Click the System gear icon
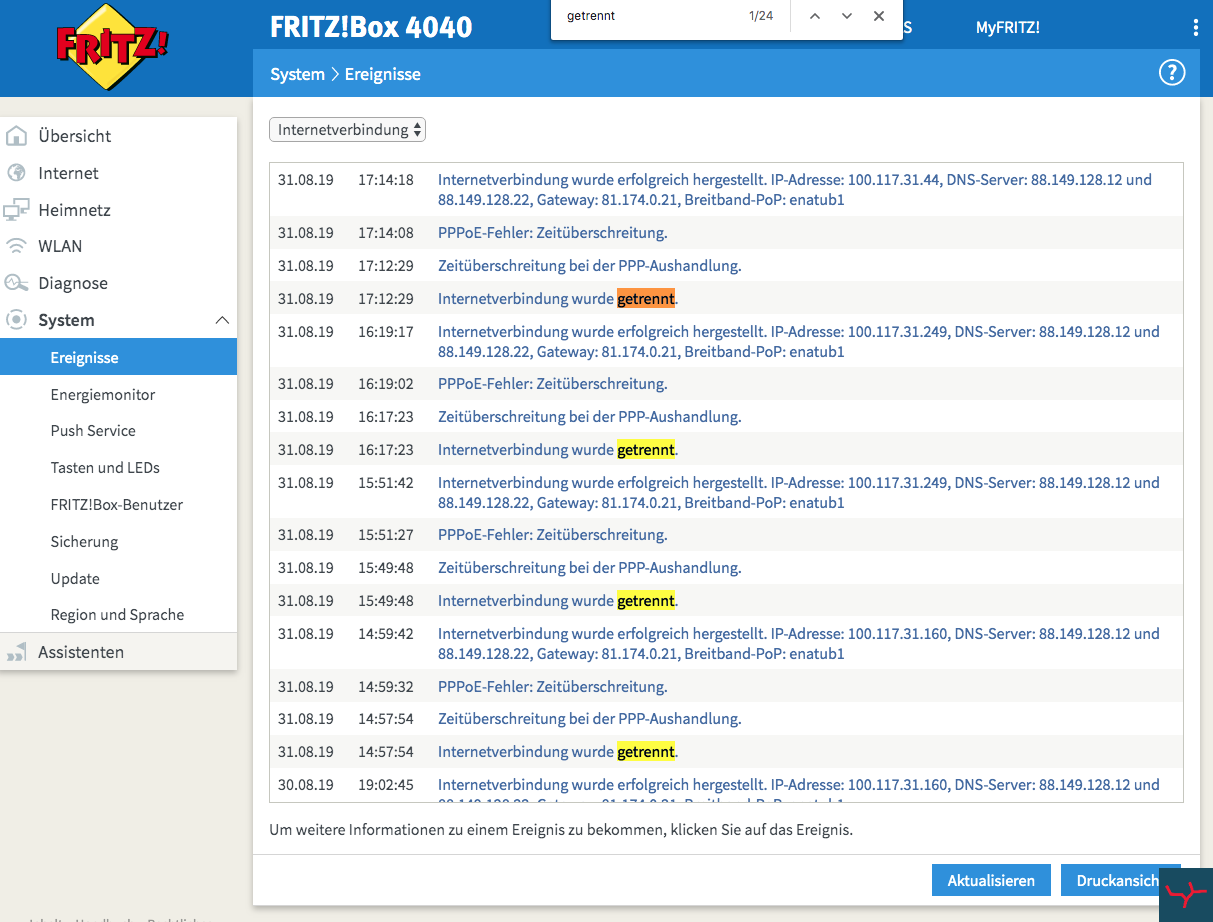Screen dimensions: 1213x922 click(x=16, y=320)
